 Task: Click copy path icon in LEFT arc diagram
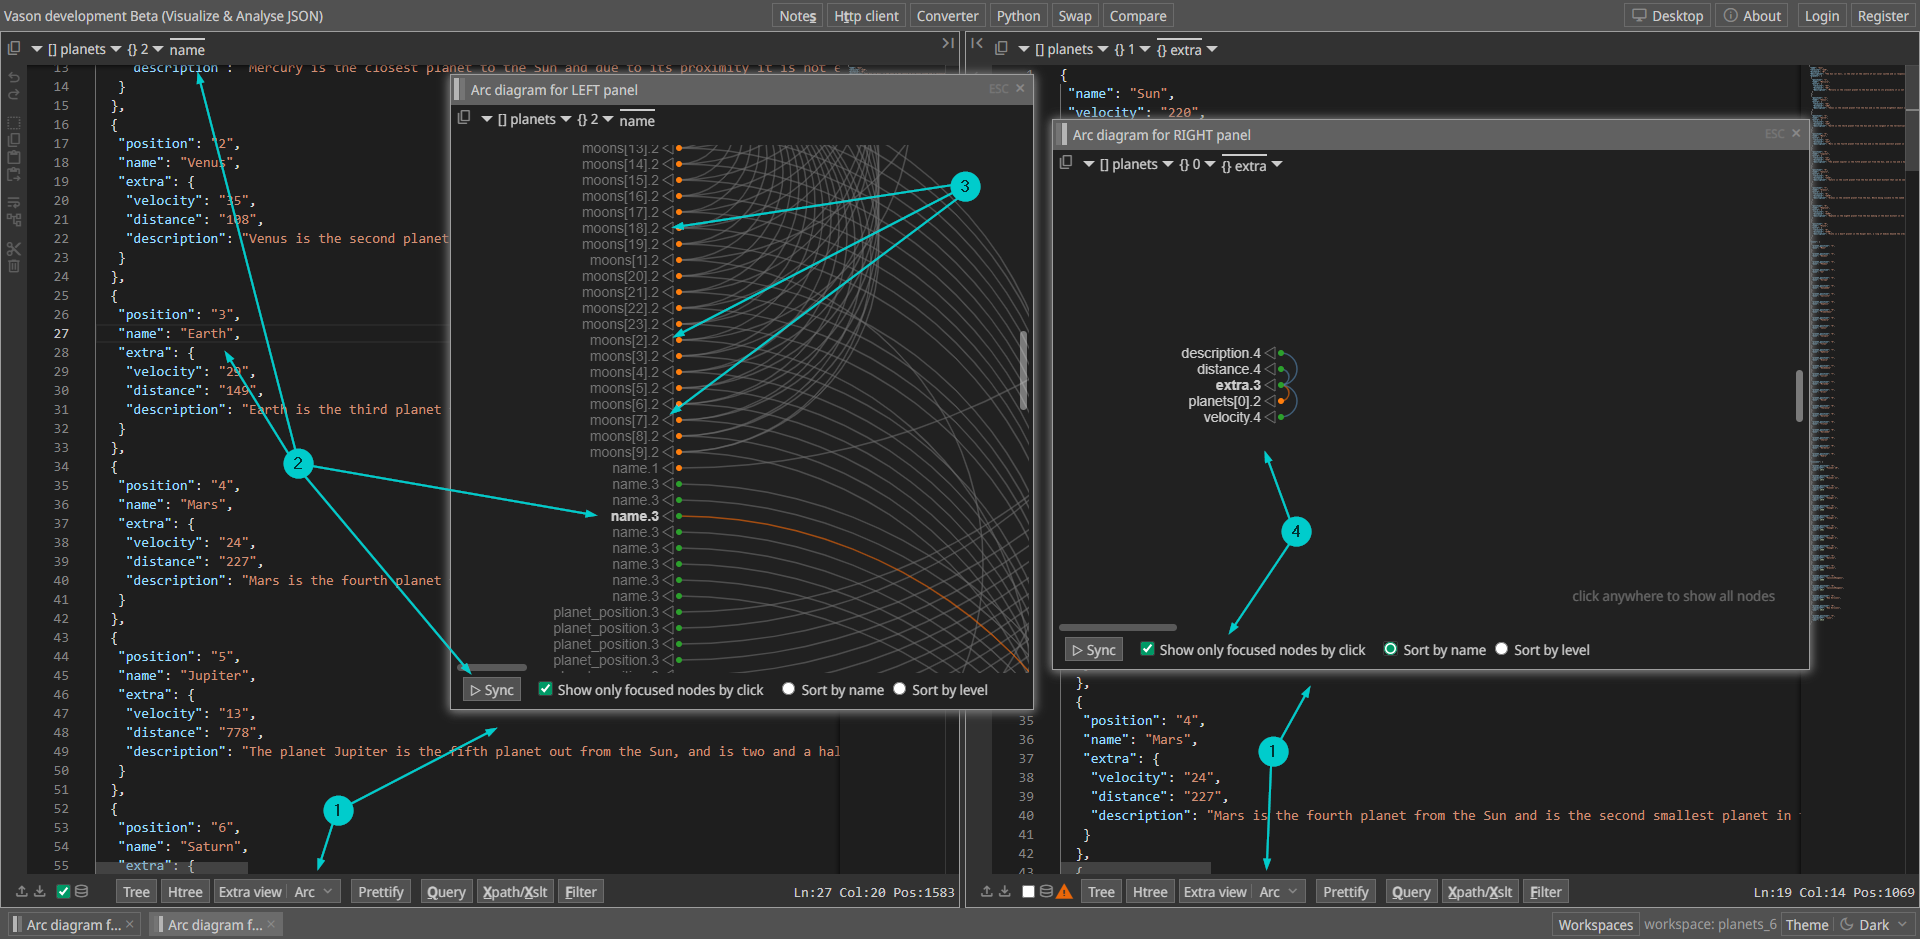[x=464, y=118]
